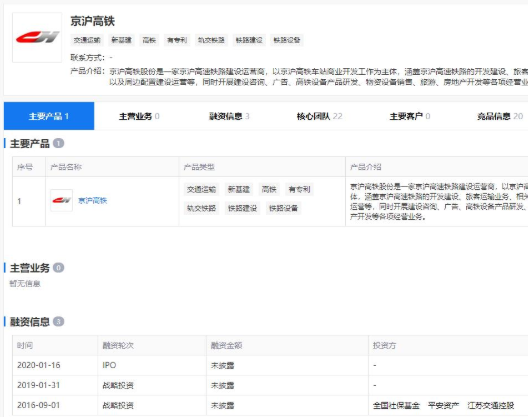Switch to the 主要产品 tab
528x420 pixels.
click(49, 116)
